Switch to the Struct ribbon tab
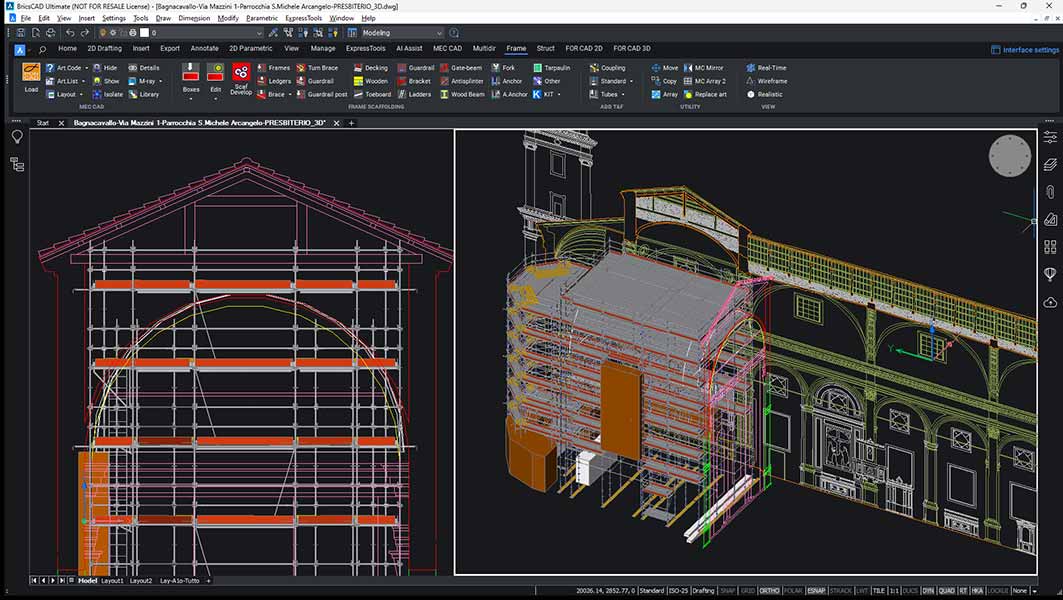The width and height of the screenshot is (1063, 600). coord(545,48)
